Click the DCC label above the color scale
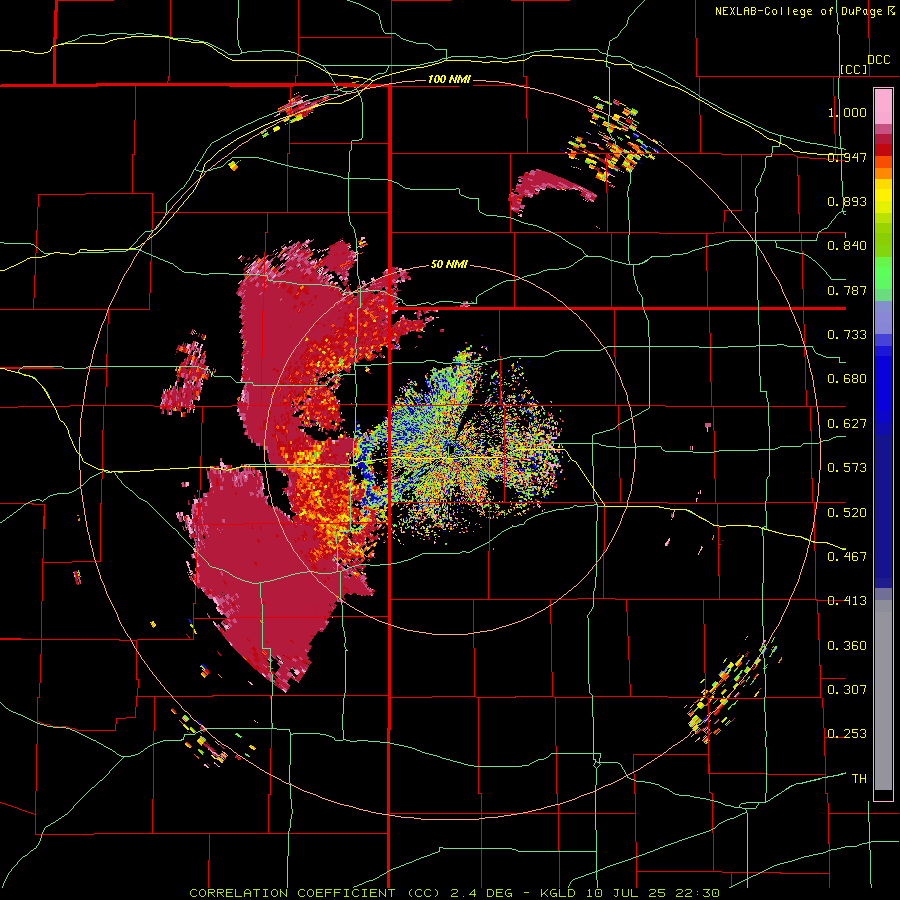Image resolution: width=900 pixels, height=900 pixels. (878, 60)
